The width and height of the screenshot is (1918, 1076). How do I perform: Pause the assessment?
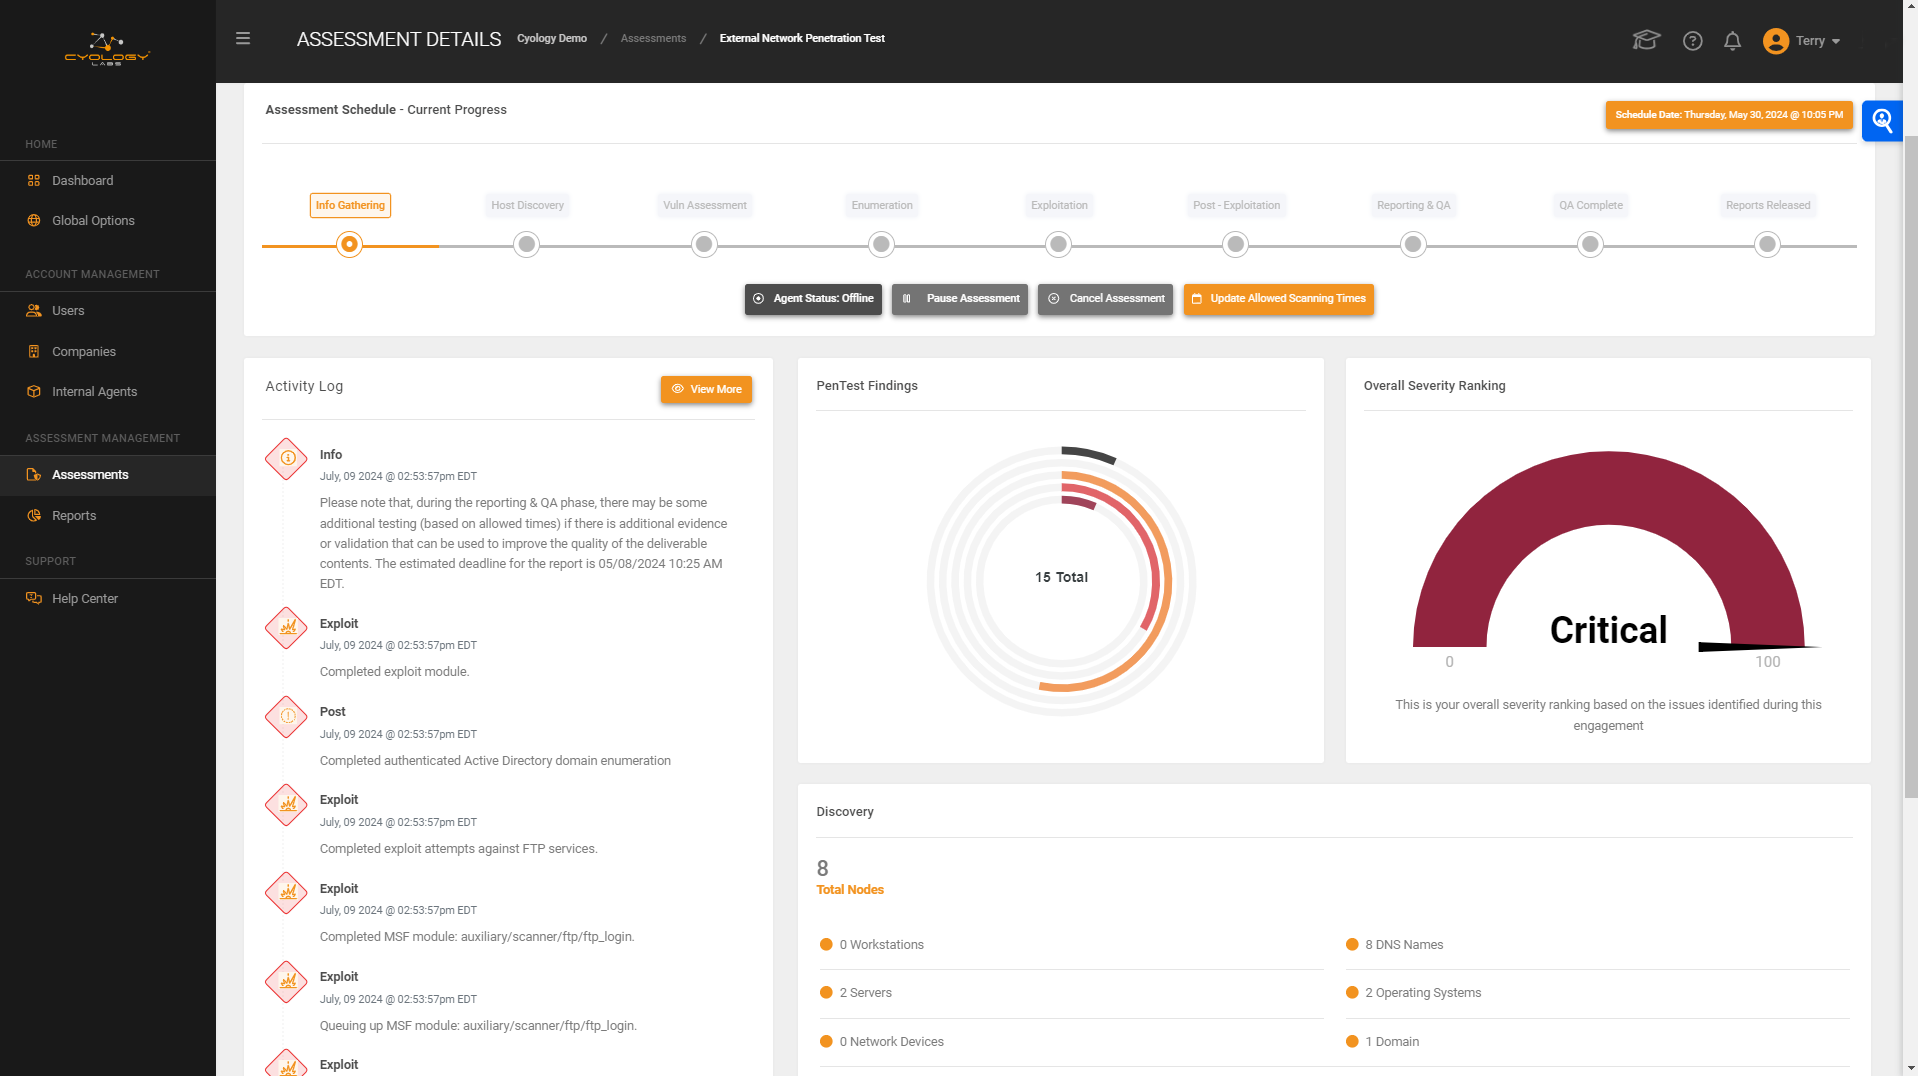click(x=959, y=299)
